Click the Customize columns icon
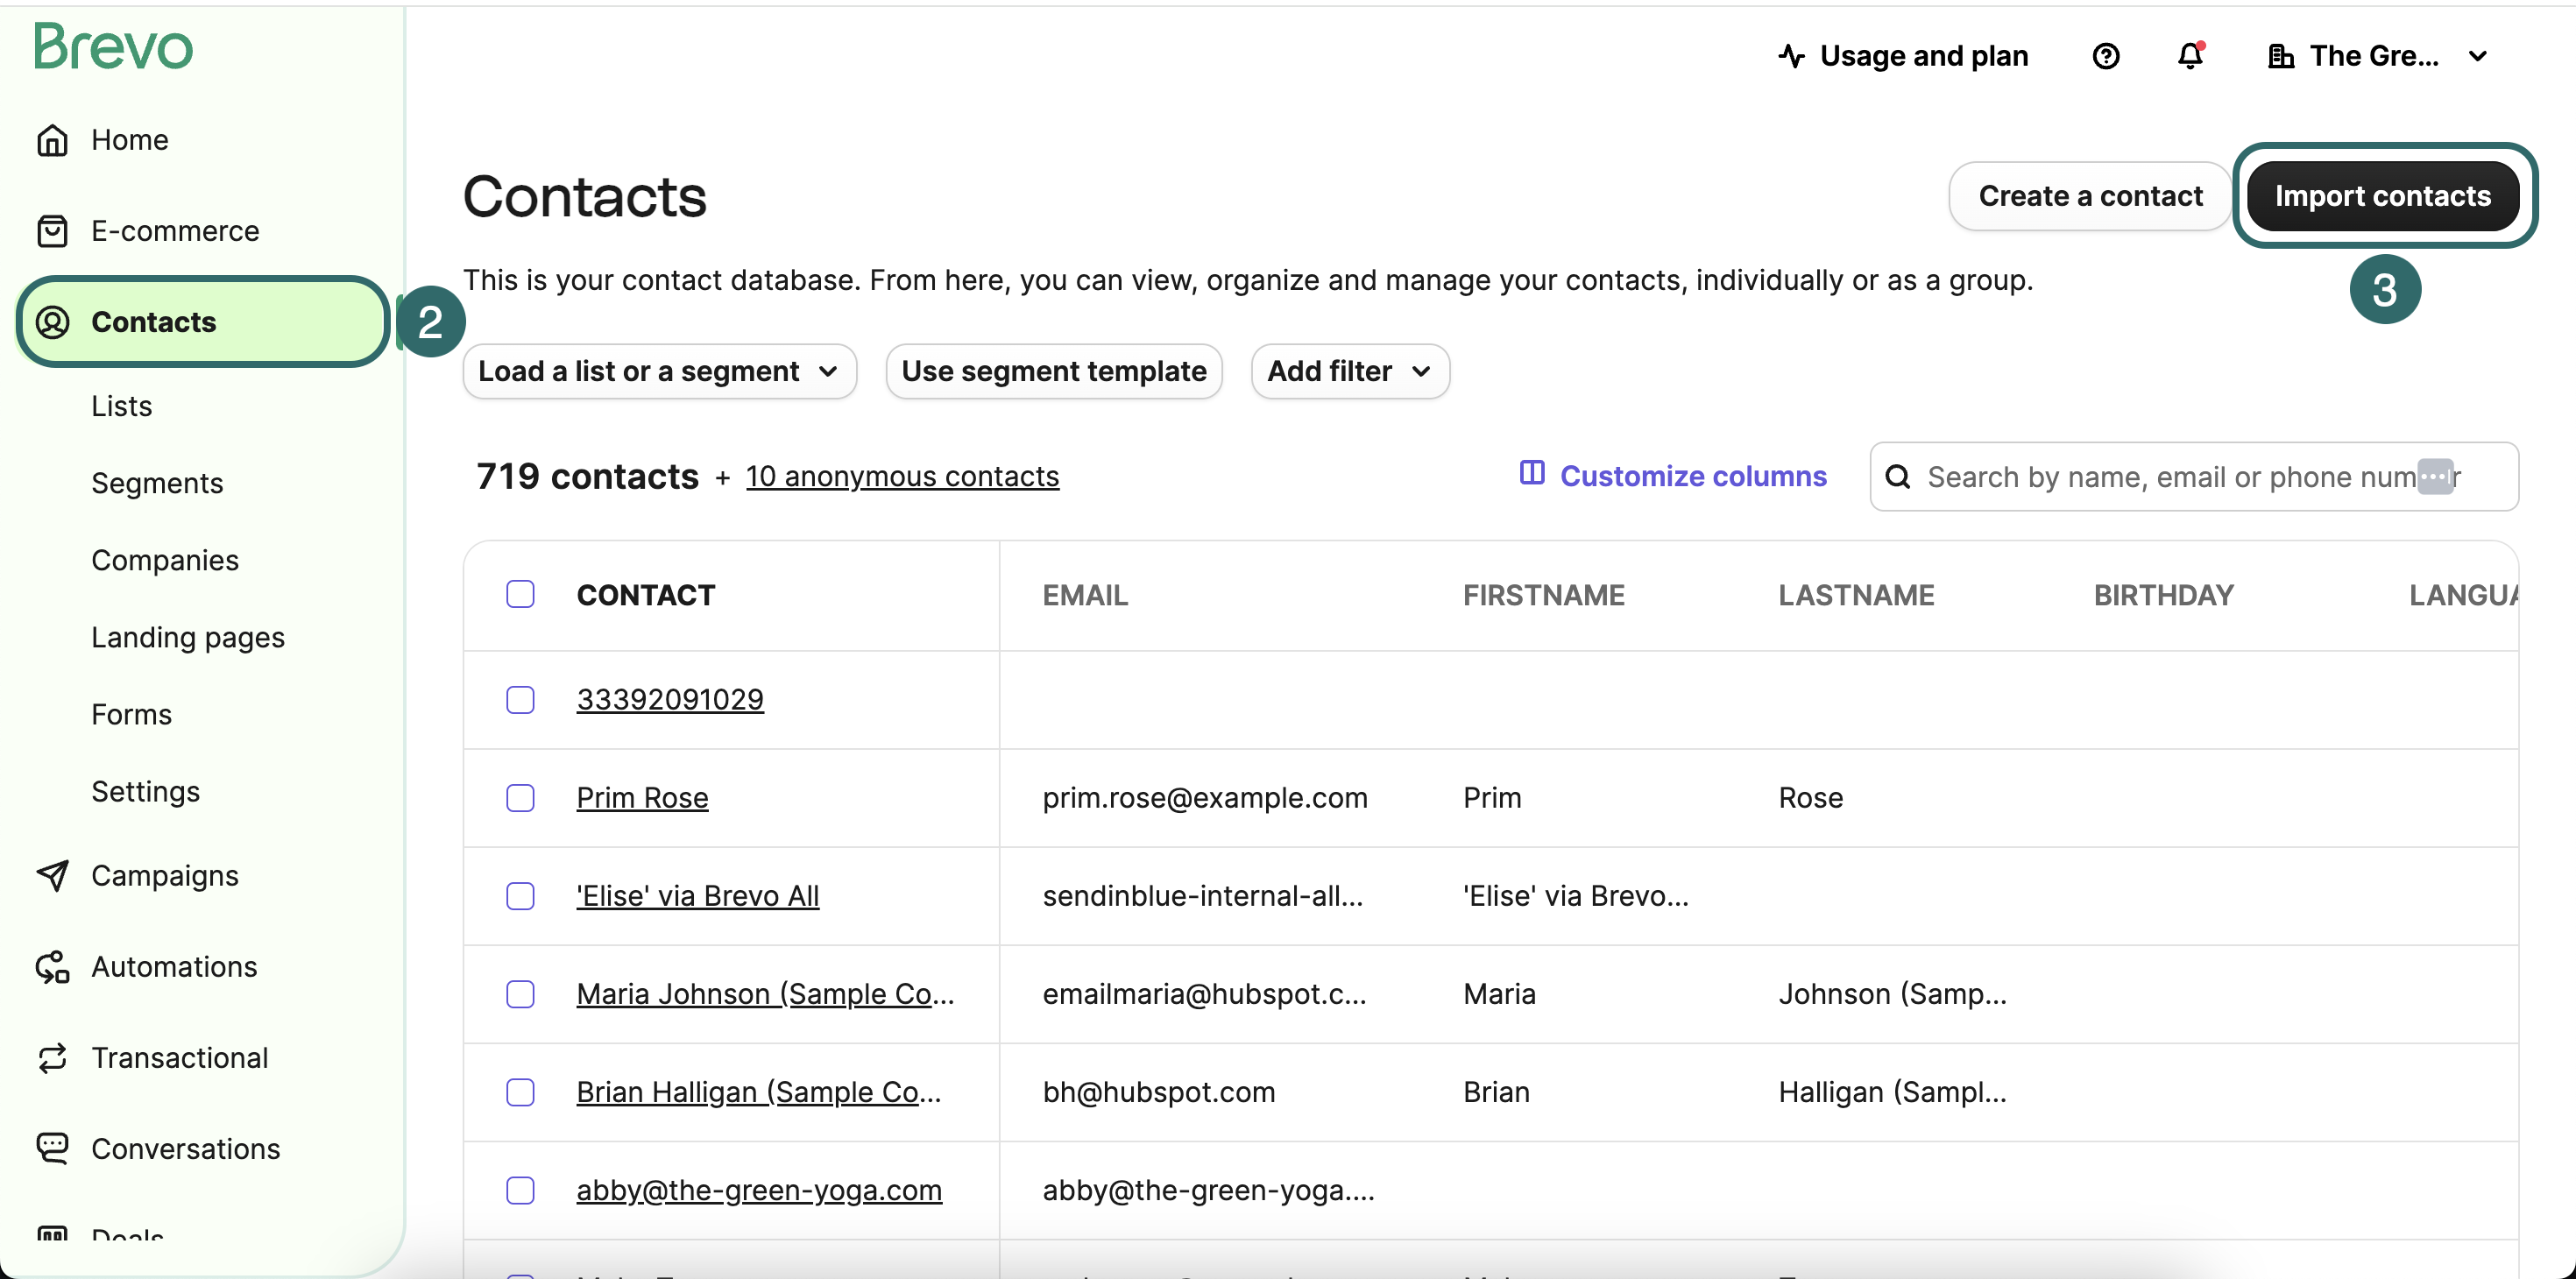The height and width of the screenshot is (1279, 2576). point(1531,473)
